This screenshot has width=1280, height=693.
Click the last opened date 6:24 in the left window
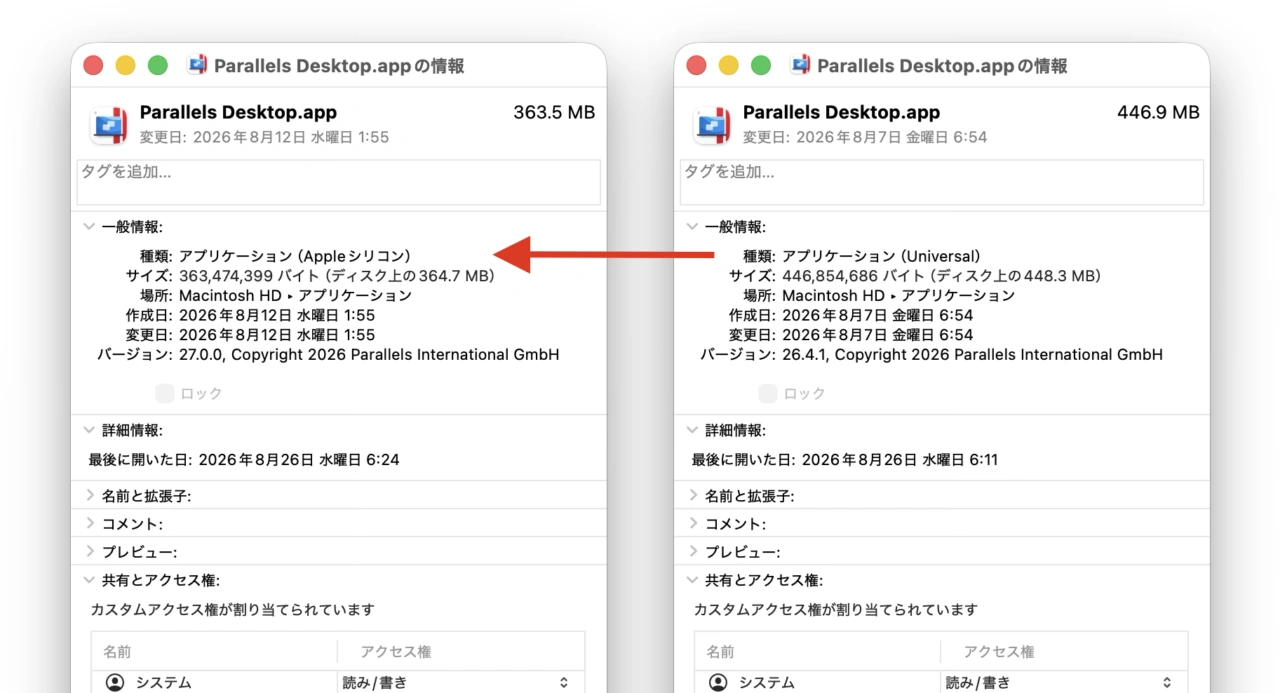point(299,460)
